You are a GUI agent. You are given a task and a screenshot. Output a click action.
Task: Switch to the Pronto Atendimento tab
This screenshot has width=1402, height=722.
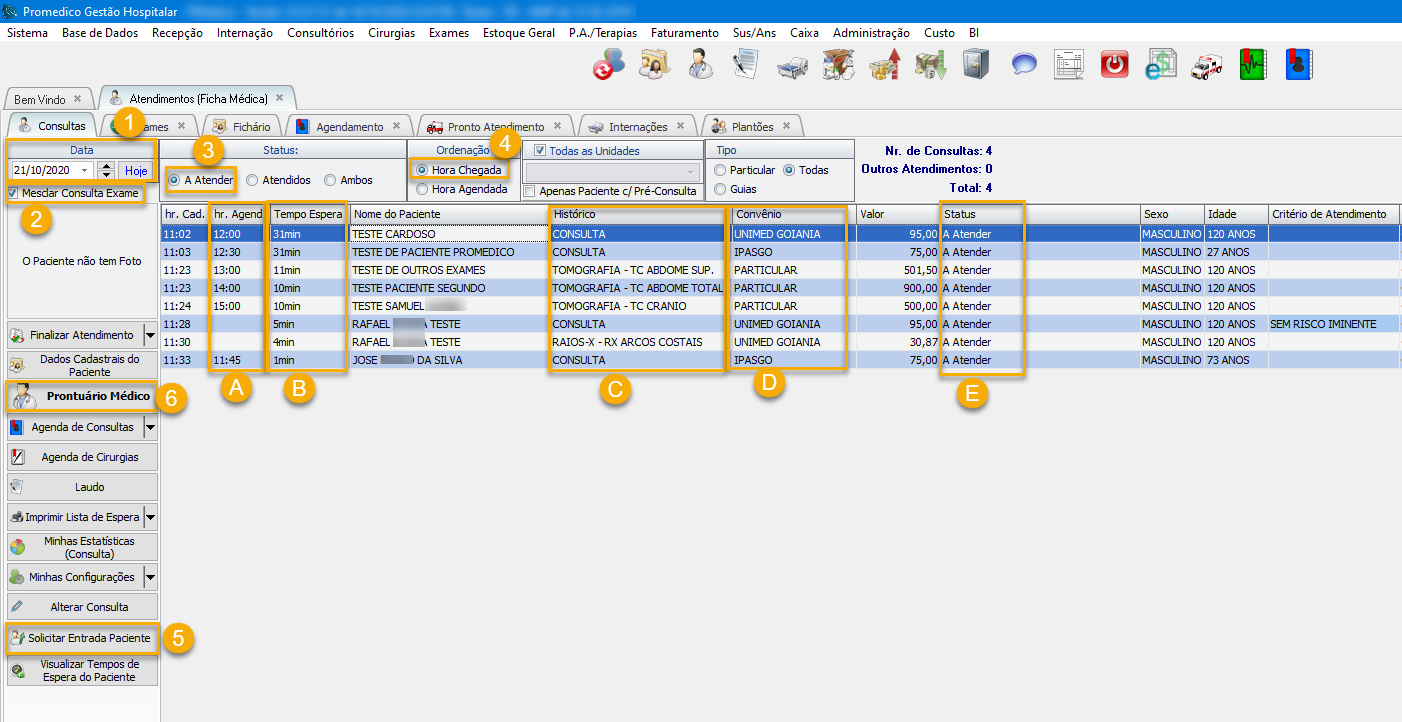(x=495, y=127)
